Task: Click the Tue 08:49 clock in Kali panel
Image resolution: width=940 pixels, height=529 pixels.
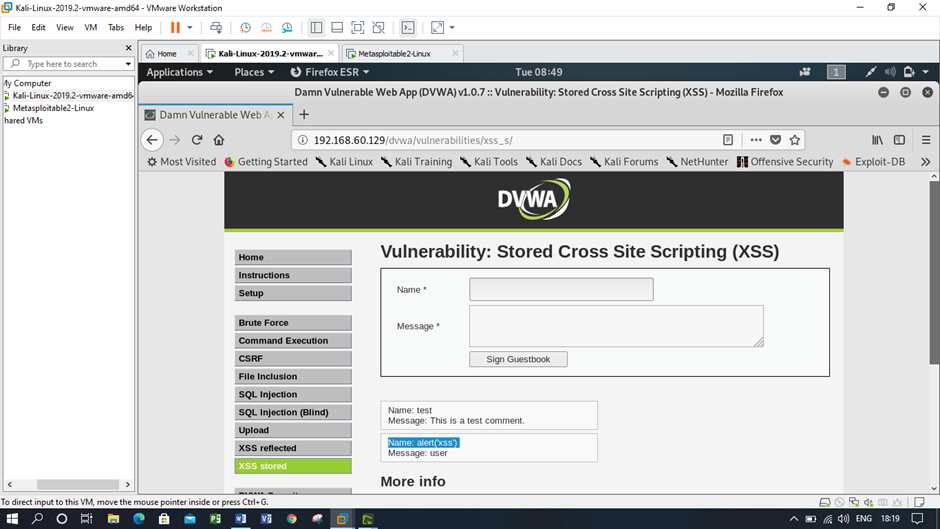Action: click(538, 72)
